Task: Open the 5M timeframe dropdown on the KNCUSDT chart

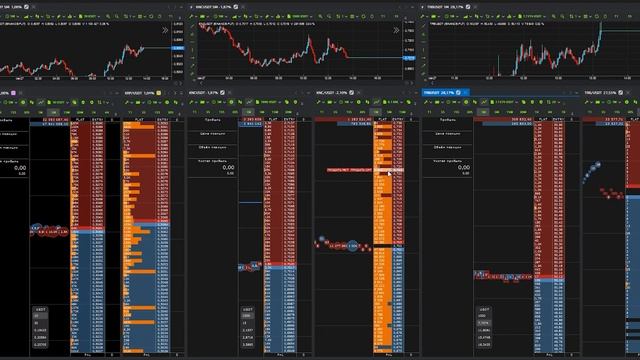Action: pyautogui.click(x=220, y=16)
